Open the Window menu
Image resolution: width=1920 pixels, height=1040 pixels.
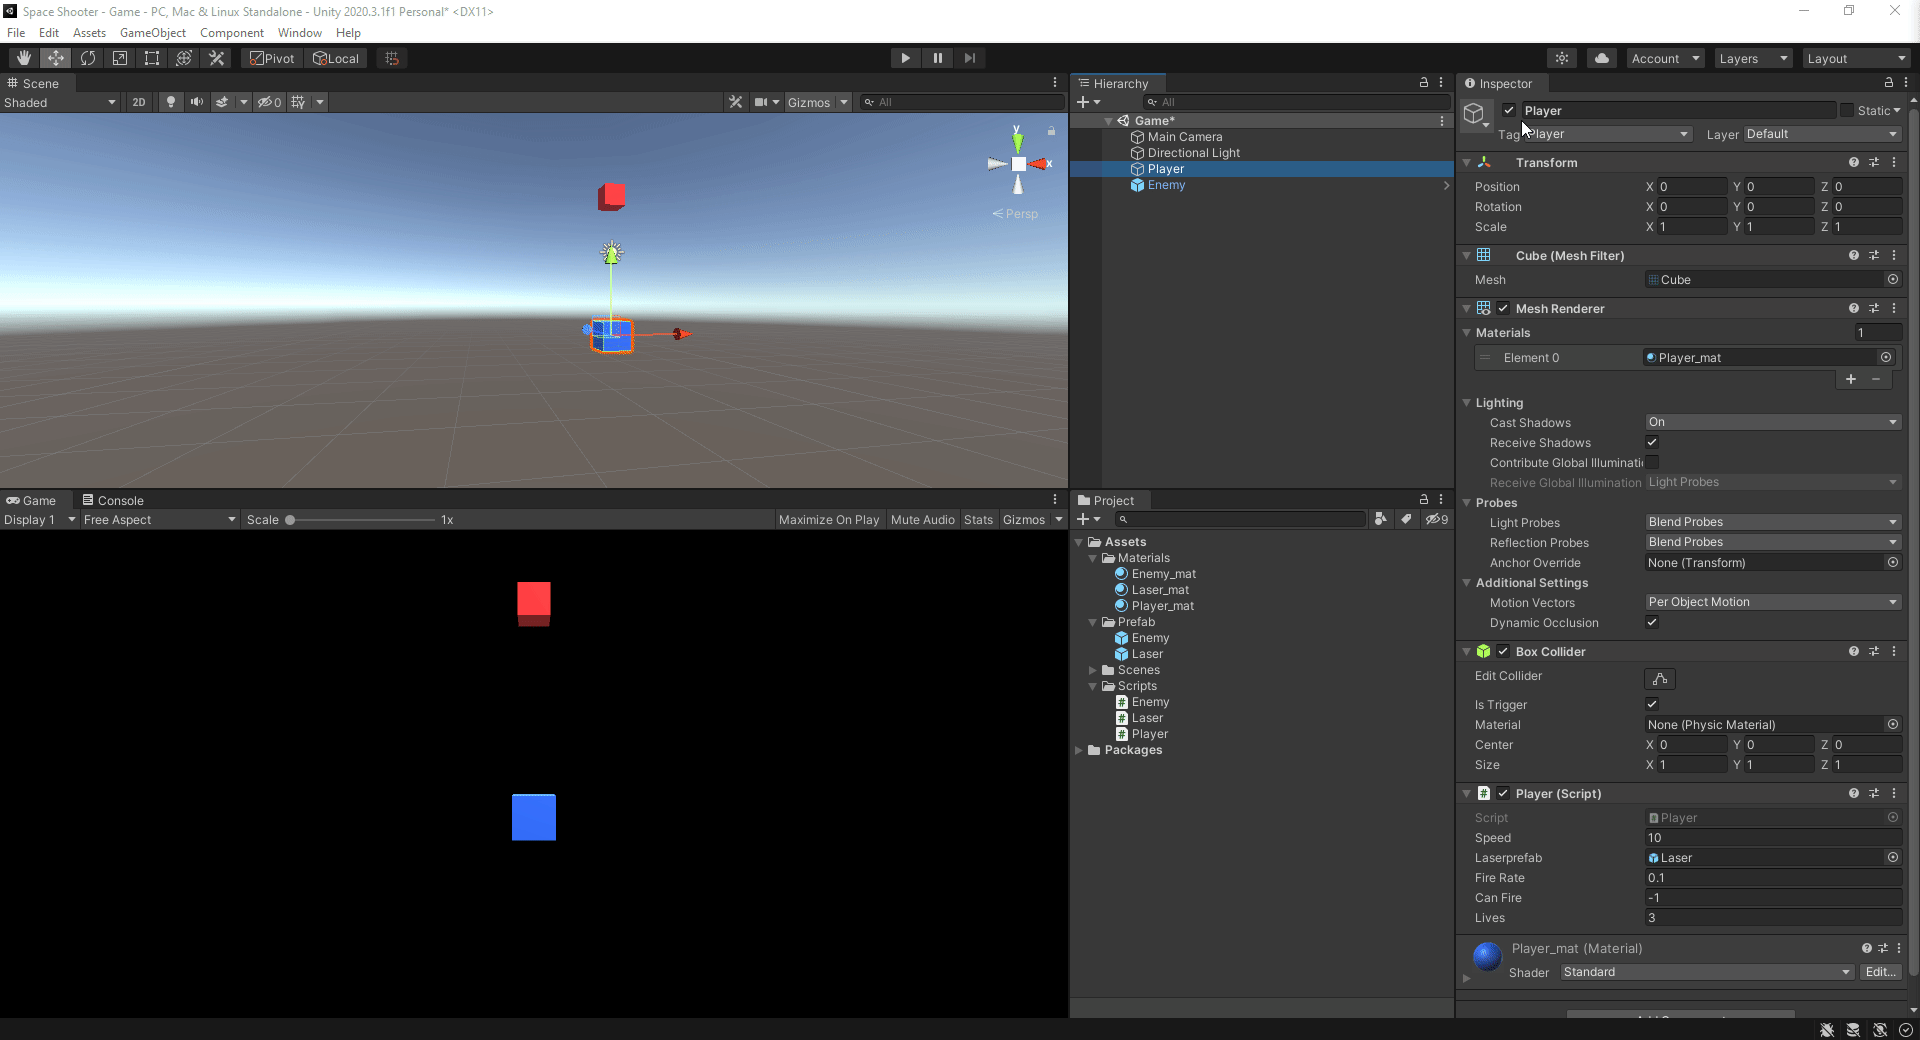click(300, 33)
